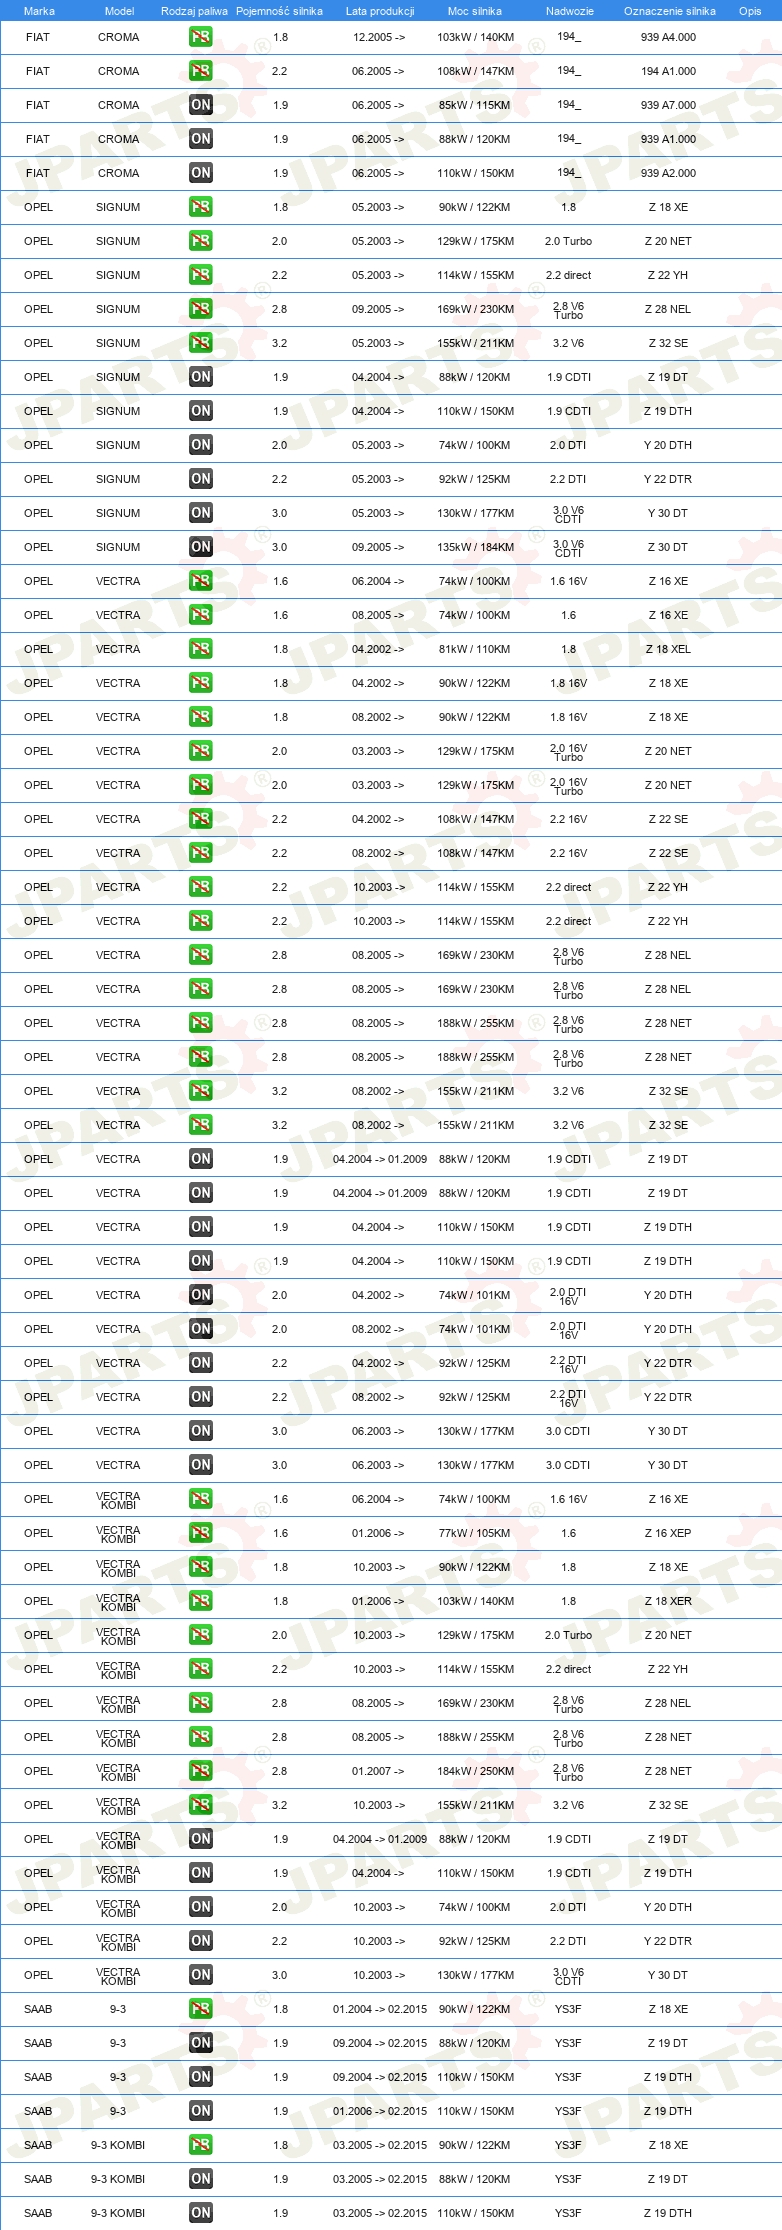Image resolution: width=782 pixels, height=2230 pixels.
Task: Select petrol icon in VECTRA KOMBI Z 32 SE row
Action: (201, 1805)
